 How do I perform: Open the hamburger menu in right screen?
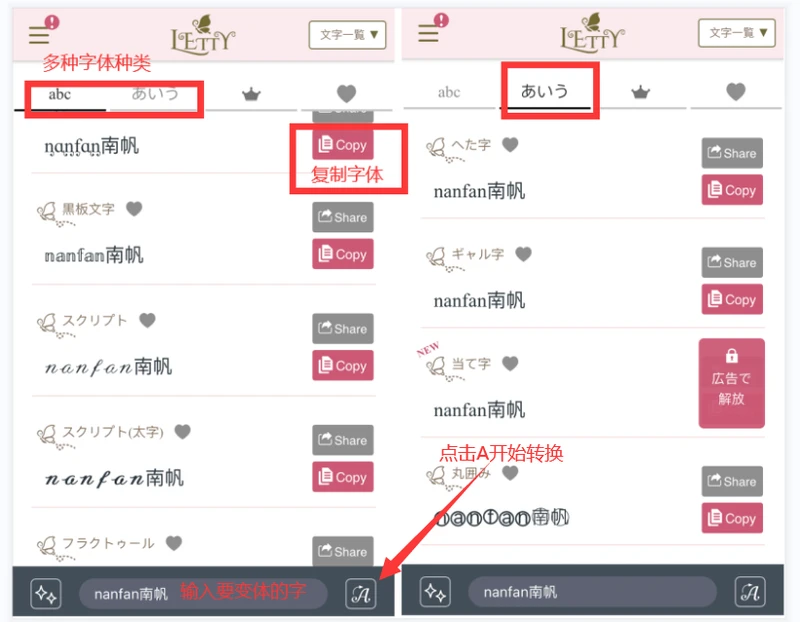point(428,34)
